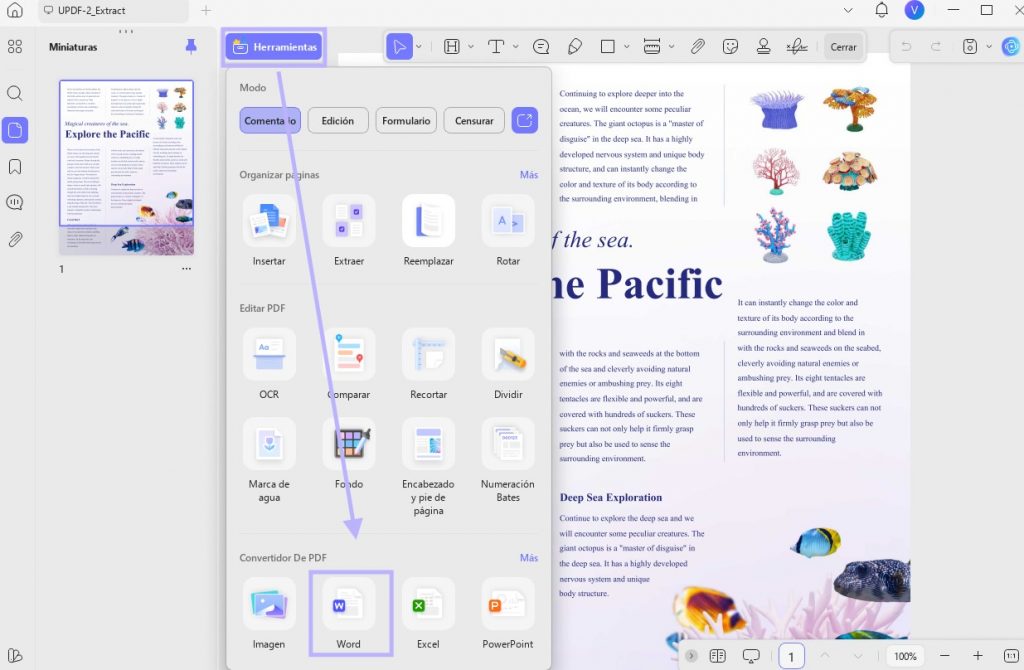Open the Recortar crop tool
1024x670 pixels.
(428, 364)
